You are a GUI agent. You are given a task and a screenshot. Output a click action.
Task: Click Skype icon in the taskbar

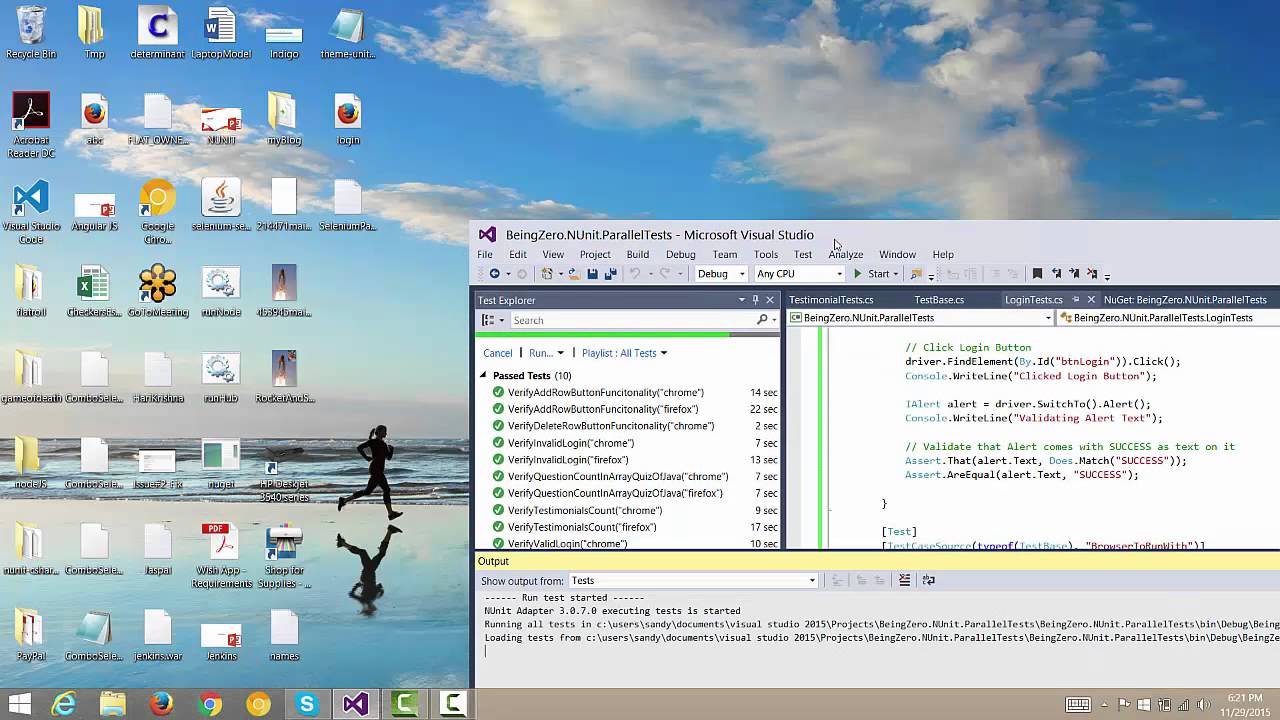click(307, 704)
